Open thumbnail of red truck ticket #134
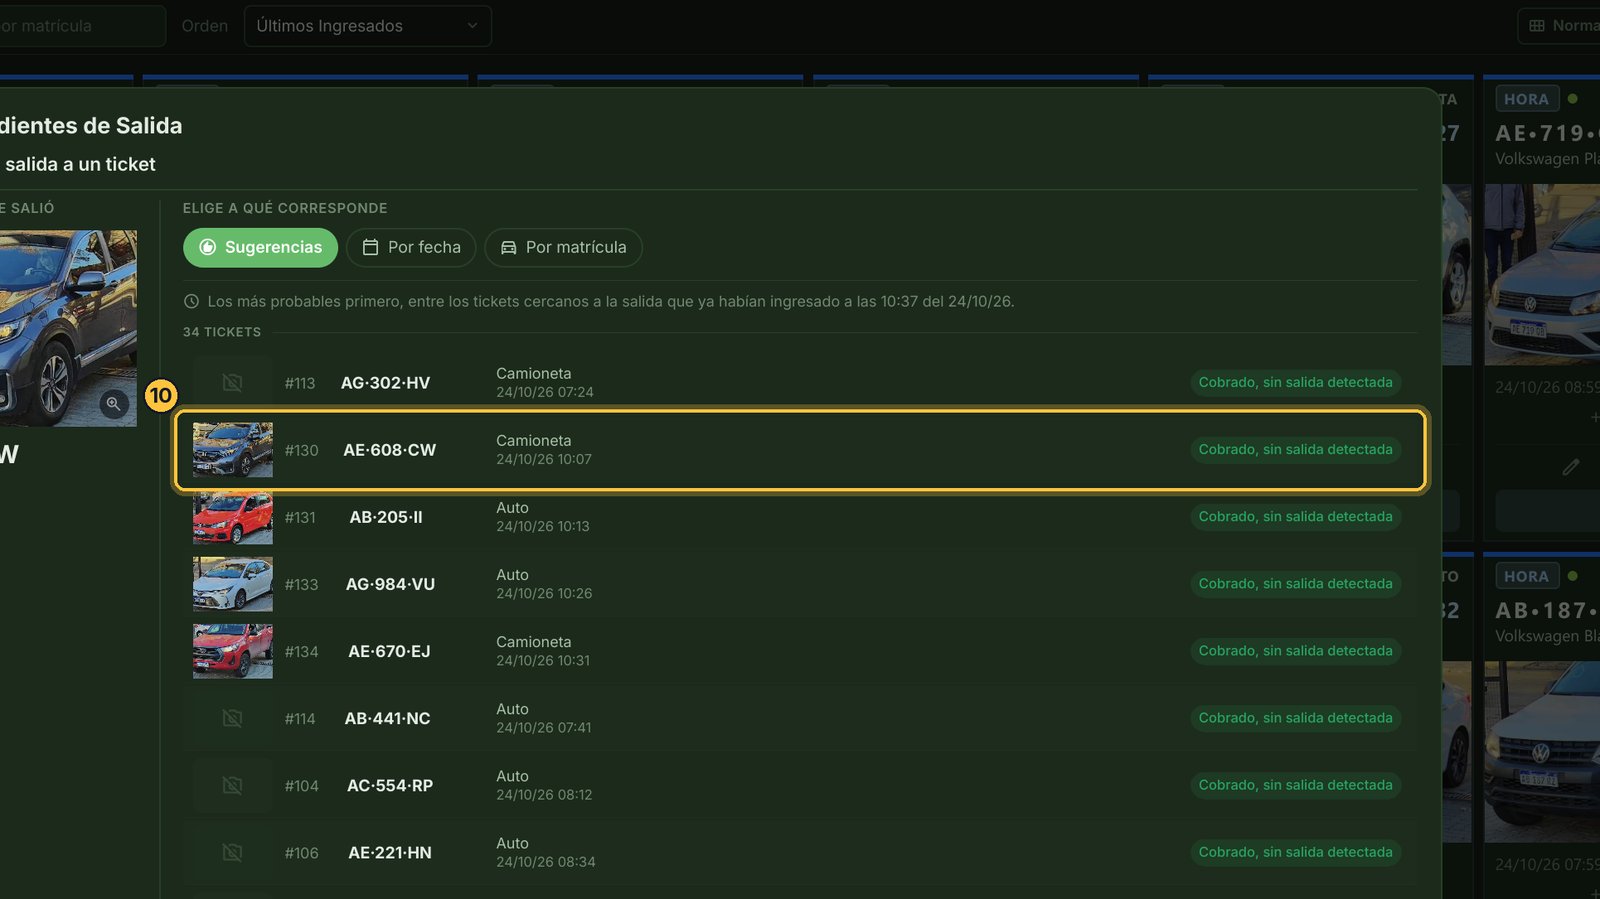This screenshot has width=1600, height=899. pos(232,651)
